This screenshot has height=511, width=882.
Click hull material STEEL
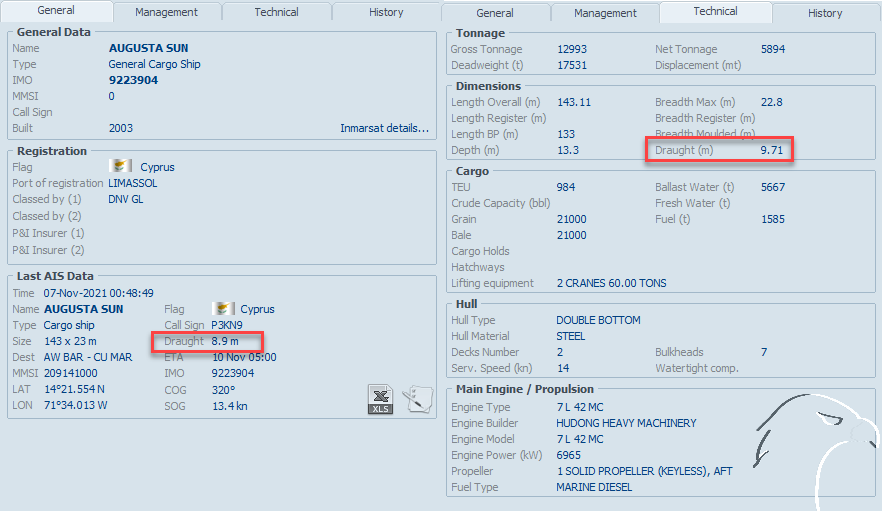570,336
